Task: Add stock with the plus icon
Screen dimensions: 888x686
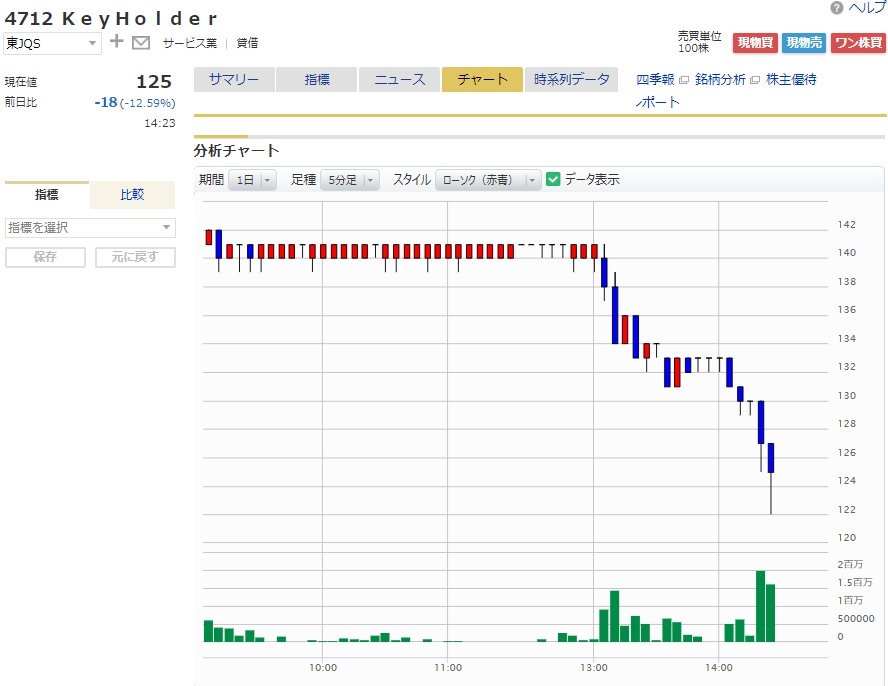Action: click(116, 41)
